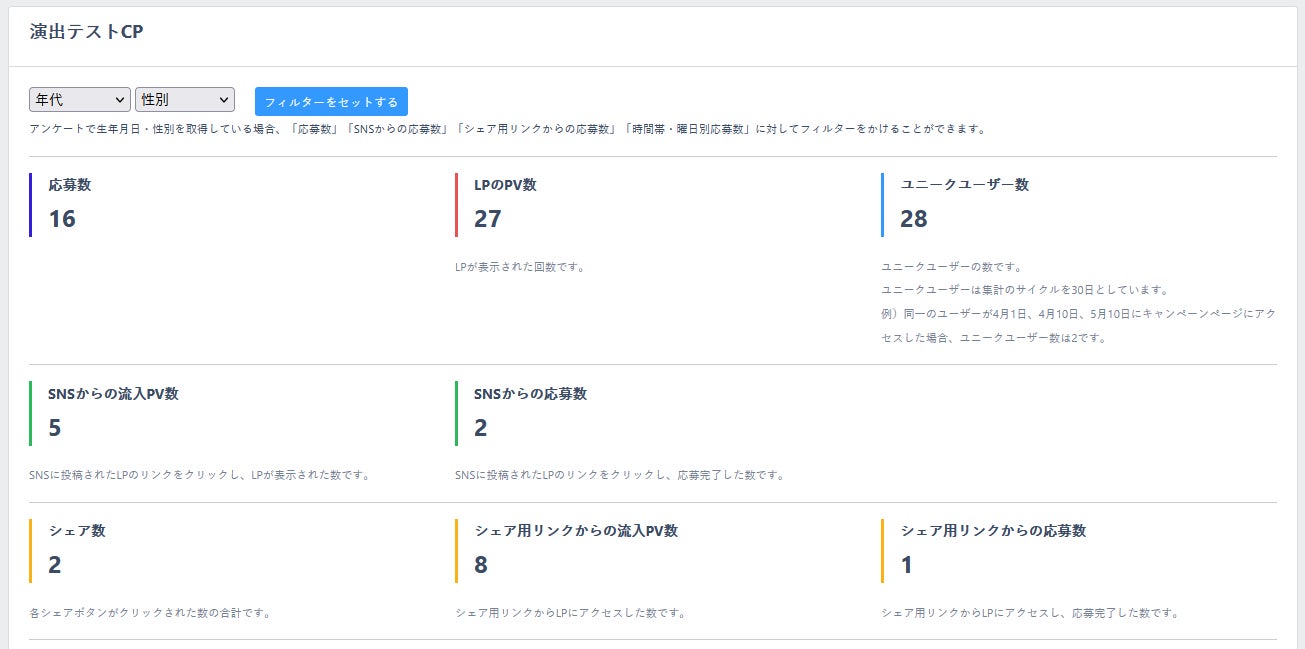Select the ユニークユーザー数 value 28
The width and height of the screenshot is (1305, 649).
[914, 219]
